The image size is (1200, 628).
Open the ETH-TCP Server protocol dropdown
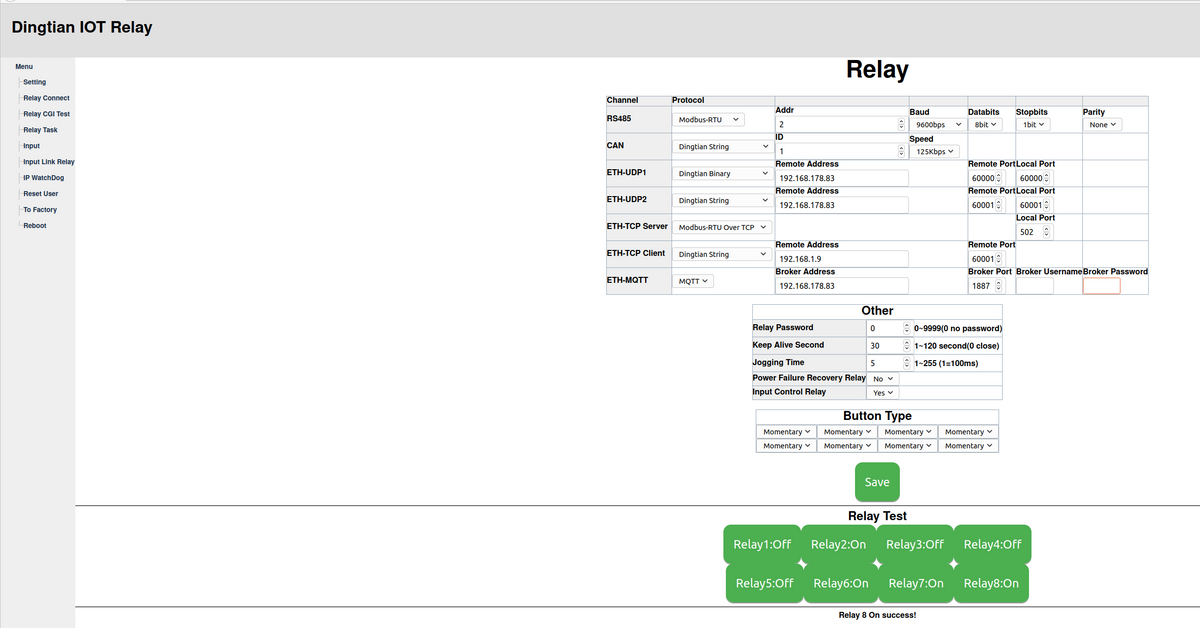pyautogui.click(x=722, y=228)
